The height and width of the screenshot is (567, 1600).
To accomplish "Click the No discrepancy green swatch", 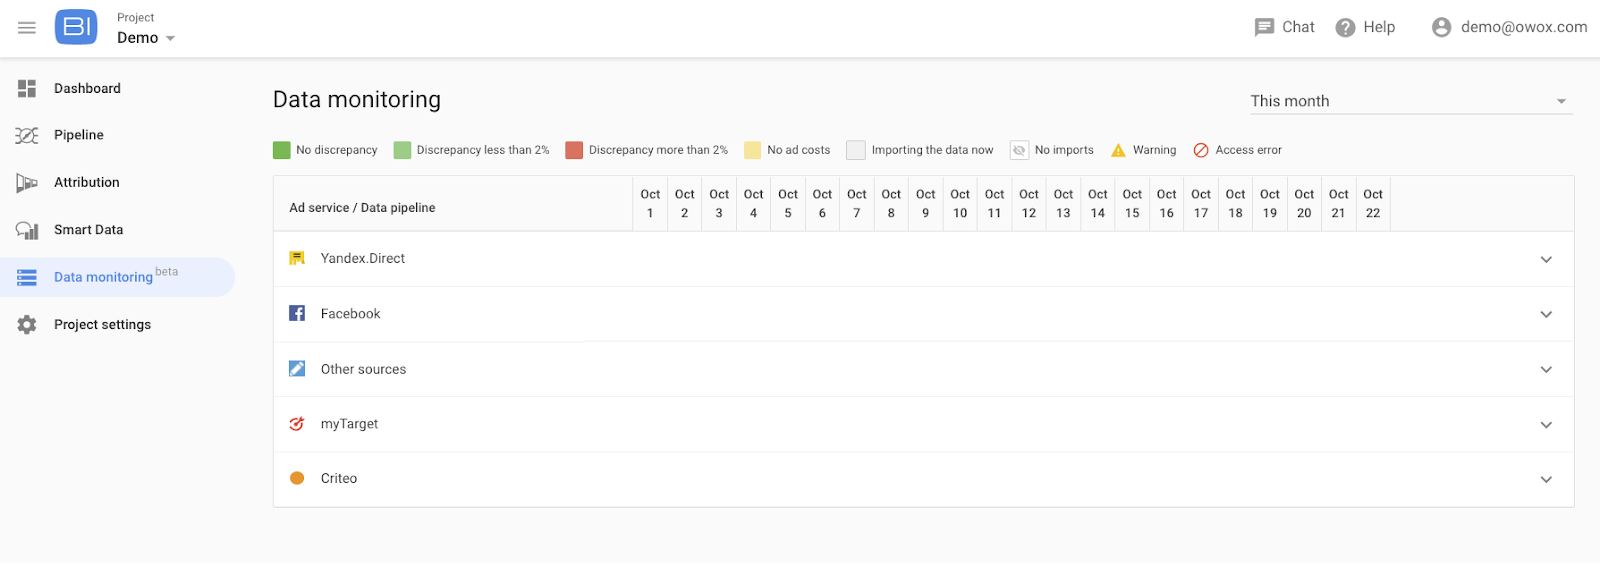I will tap(282, 150).
